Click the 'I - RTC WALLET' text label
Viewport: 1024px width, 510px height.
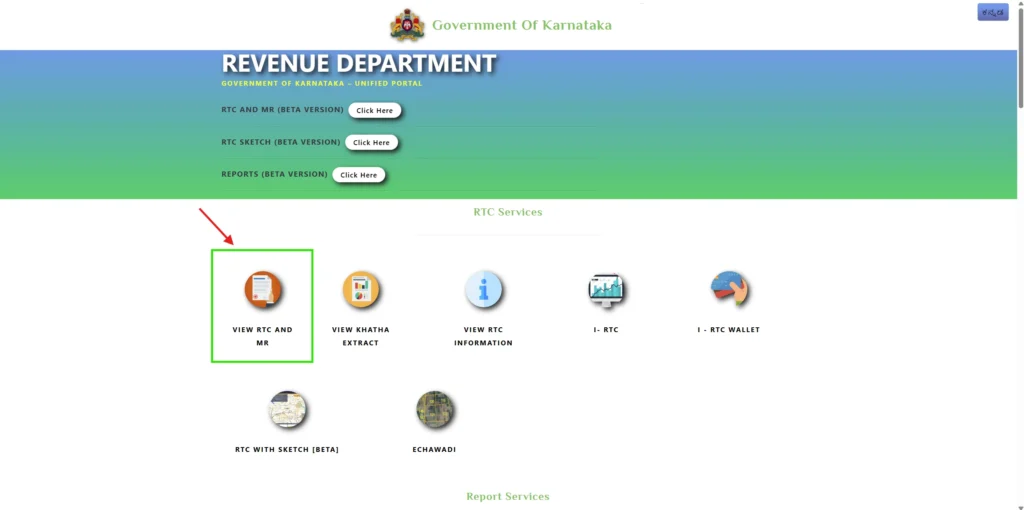[x=729, y=330]
